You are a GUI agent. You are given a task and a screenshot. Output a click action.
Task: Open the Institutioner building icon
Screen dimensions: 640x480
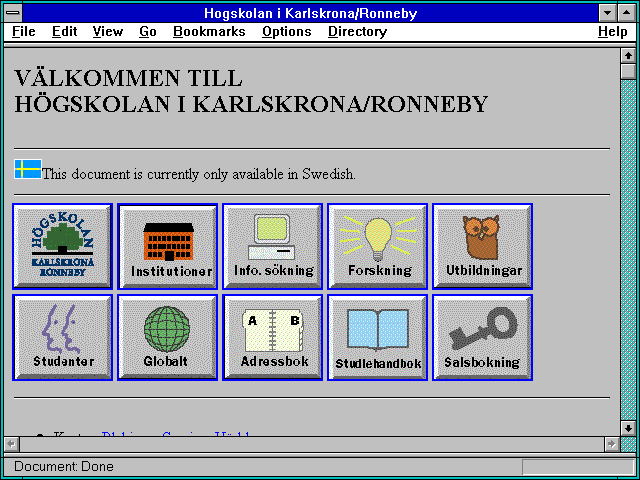pyautogui.click(x=167, y=247)
